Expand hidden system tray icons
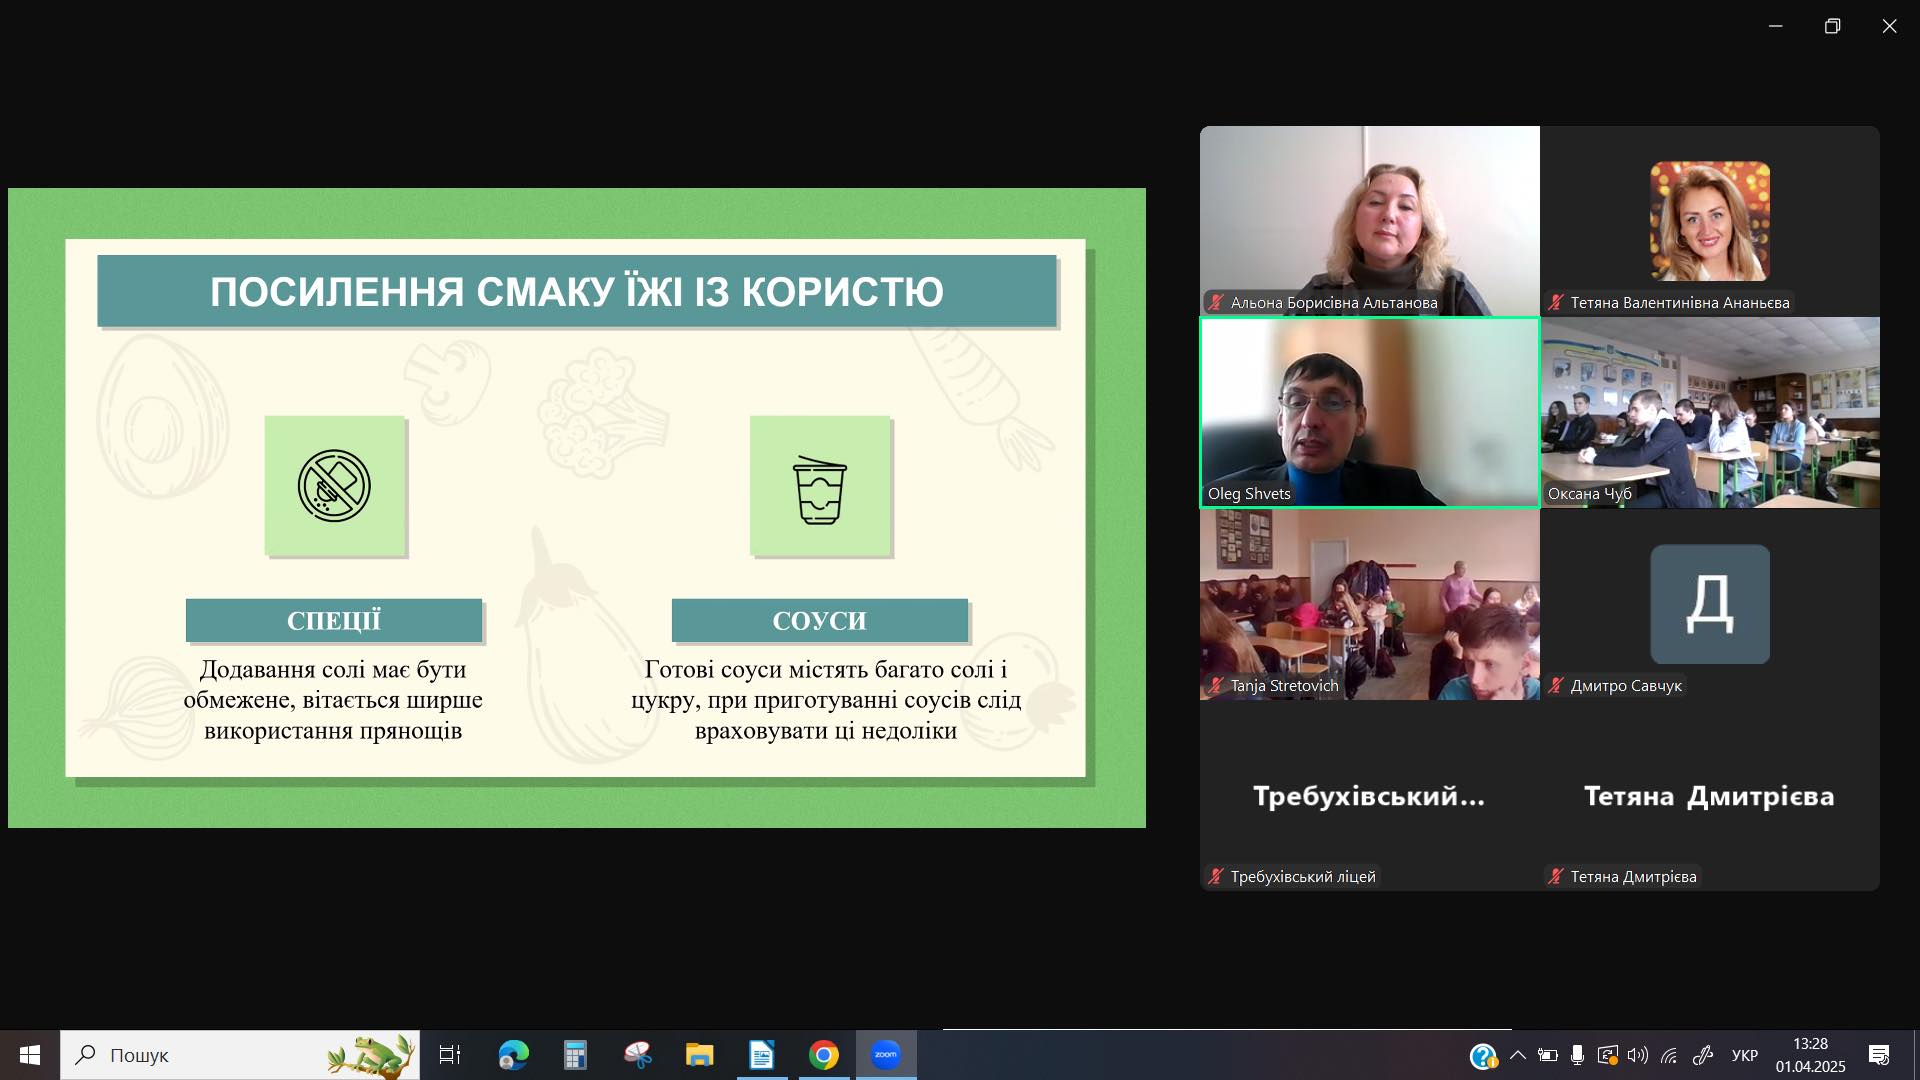The height and width of the screenshot is (1080, 1920). point(1518,1055)
